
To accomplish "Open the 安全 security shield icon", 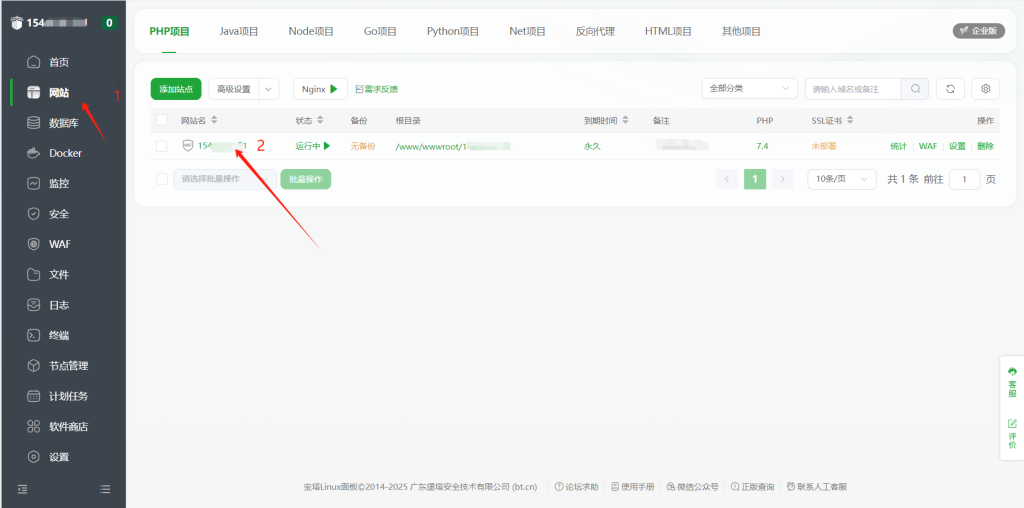I will tap(33, 214).
